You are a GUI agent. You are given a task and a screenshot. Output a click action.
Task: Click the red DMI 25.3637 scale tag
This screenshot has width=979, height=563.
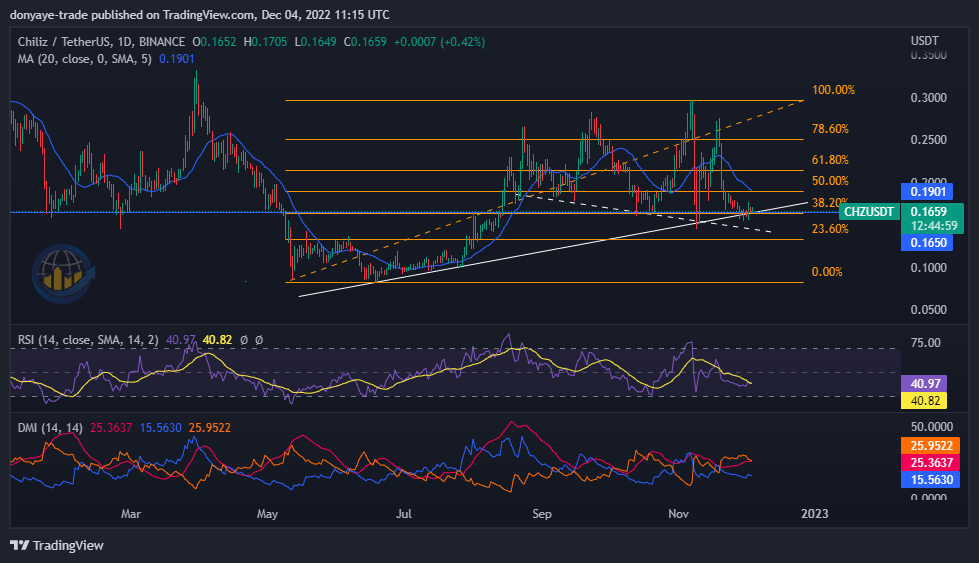tap(930, 463)
